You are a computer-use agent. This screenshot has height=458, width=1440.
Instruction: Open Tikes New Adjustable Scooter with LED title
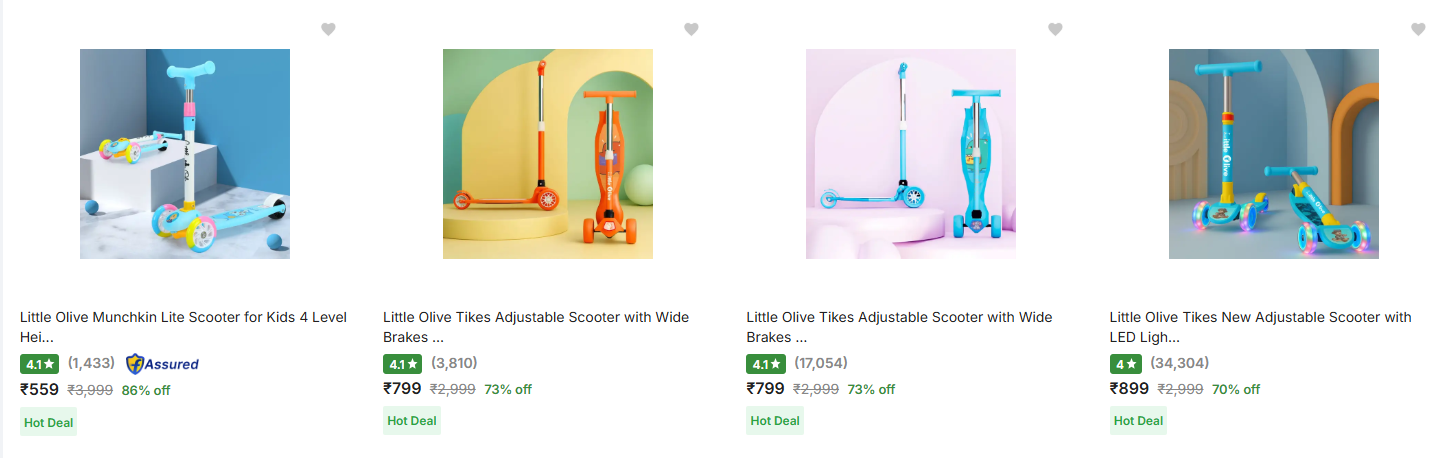click(1260, 318)
